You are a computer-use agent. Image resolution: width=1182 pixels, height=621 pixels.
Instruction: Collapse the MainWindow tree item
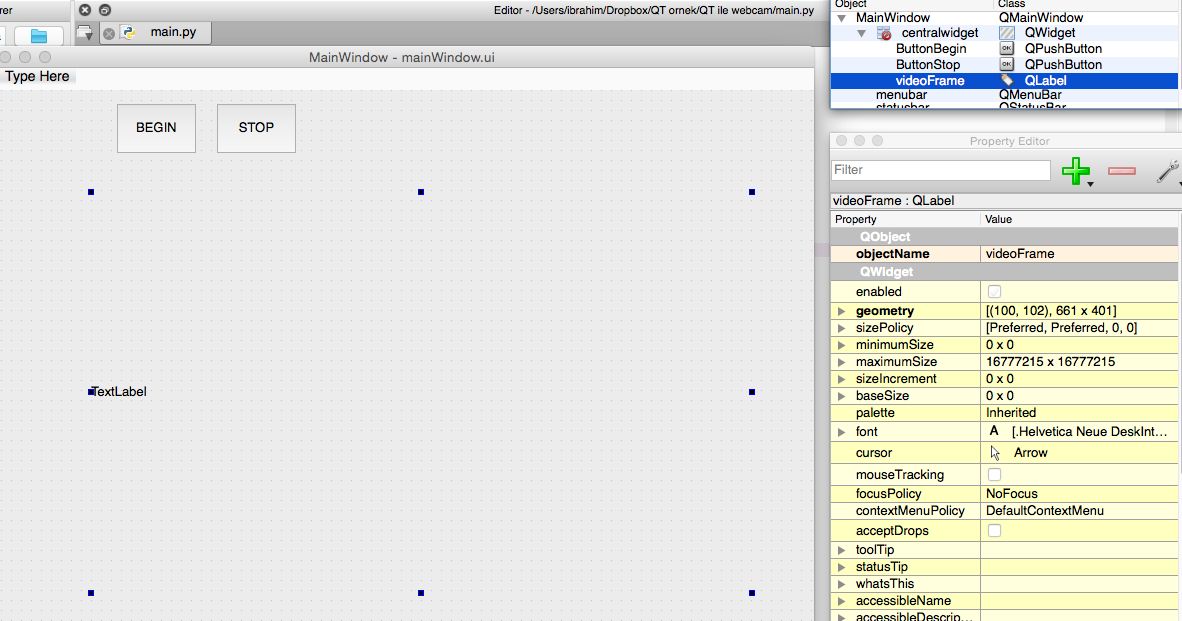coord(840,17)
